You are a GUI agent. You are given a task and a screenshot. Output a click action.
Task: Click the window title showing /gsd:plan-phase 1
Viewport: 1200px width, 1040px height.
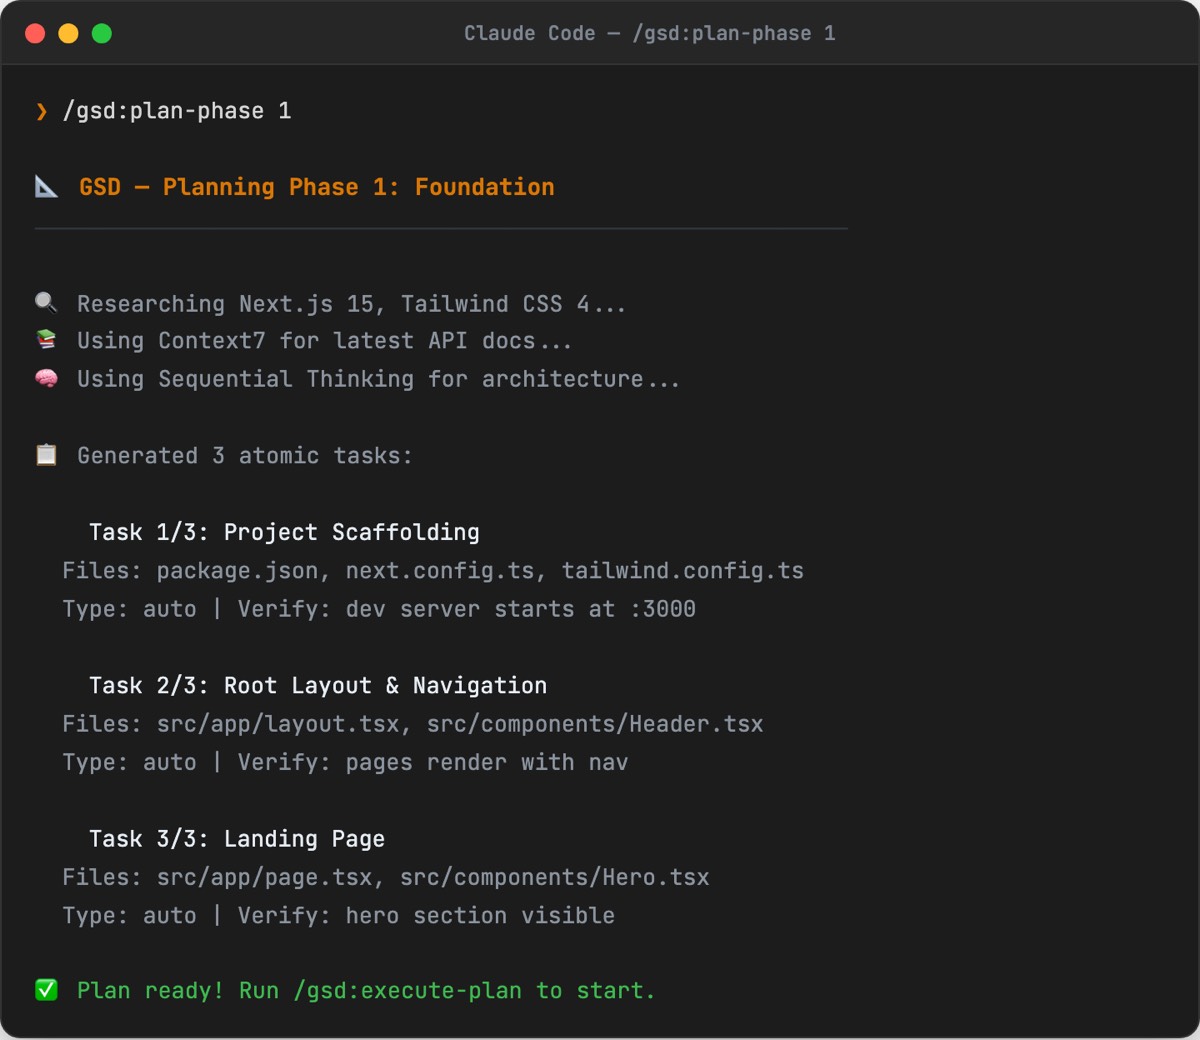coord(649,32)
